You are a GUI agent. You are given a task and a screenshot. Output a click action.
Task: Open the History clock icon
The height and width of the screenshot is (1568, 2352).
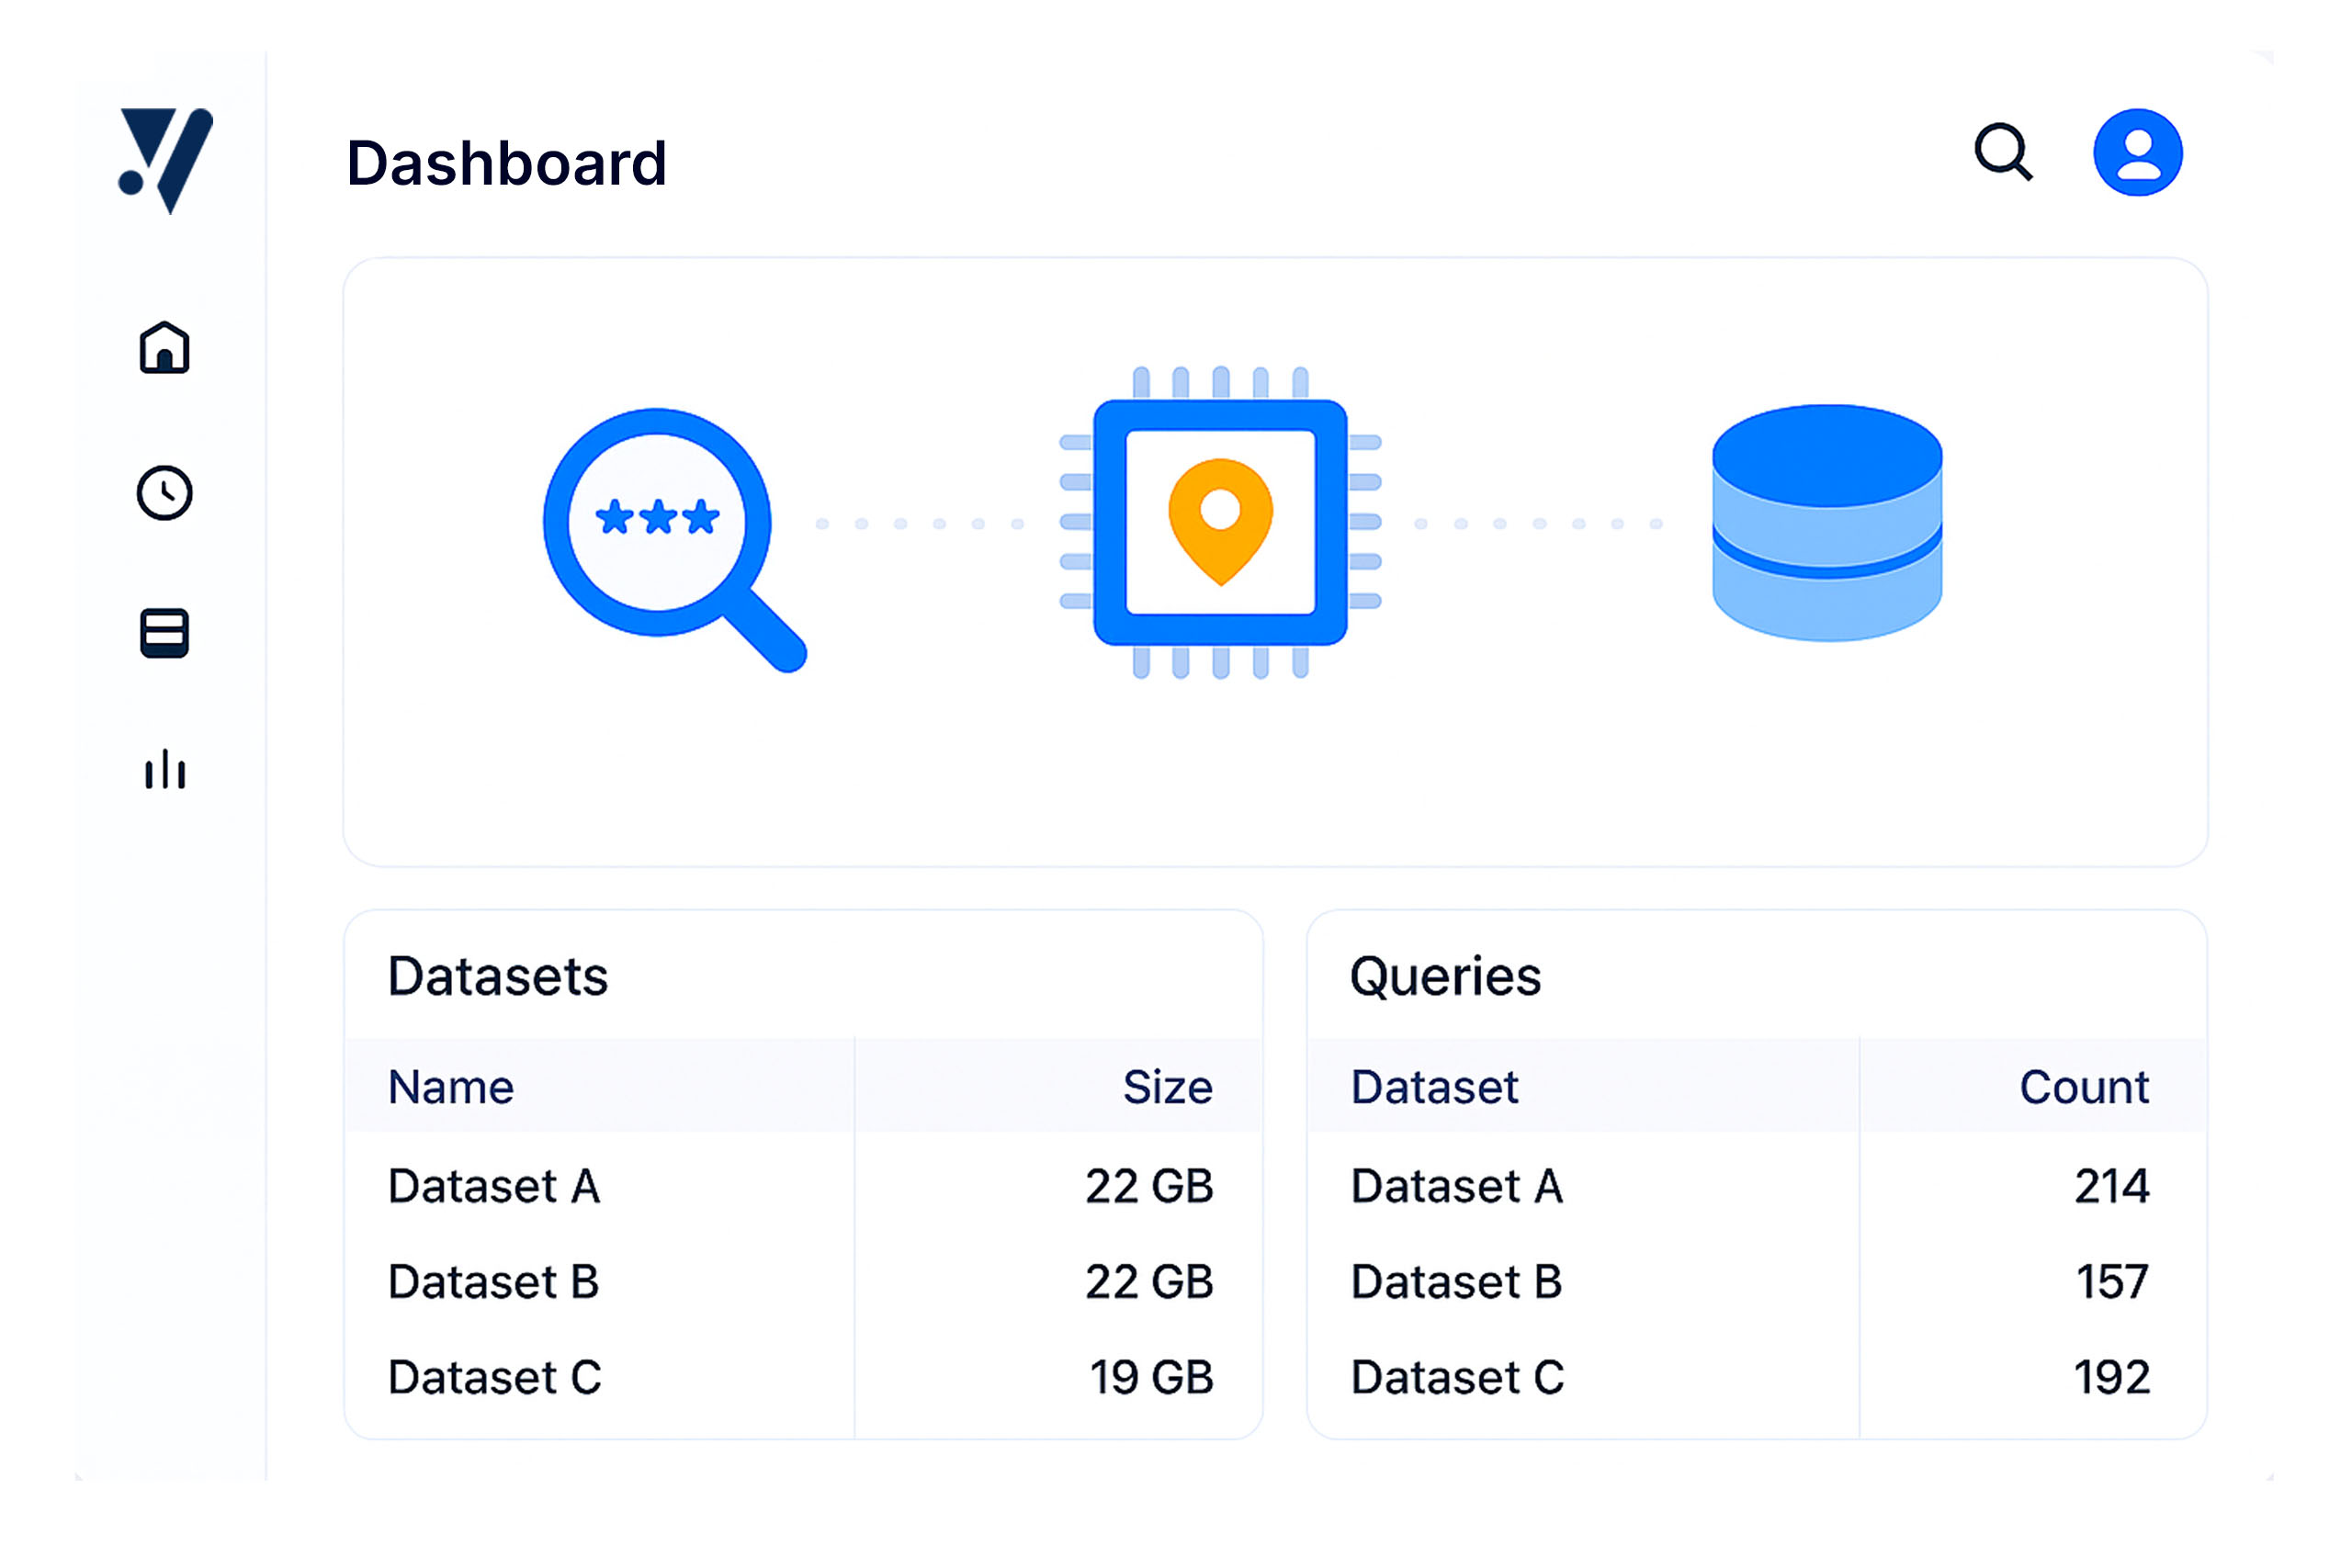tap(165, 492)
